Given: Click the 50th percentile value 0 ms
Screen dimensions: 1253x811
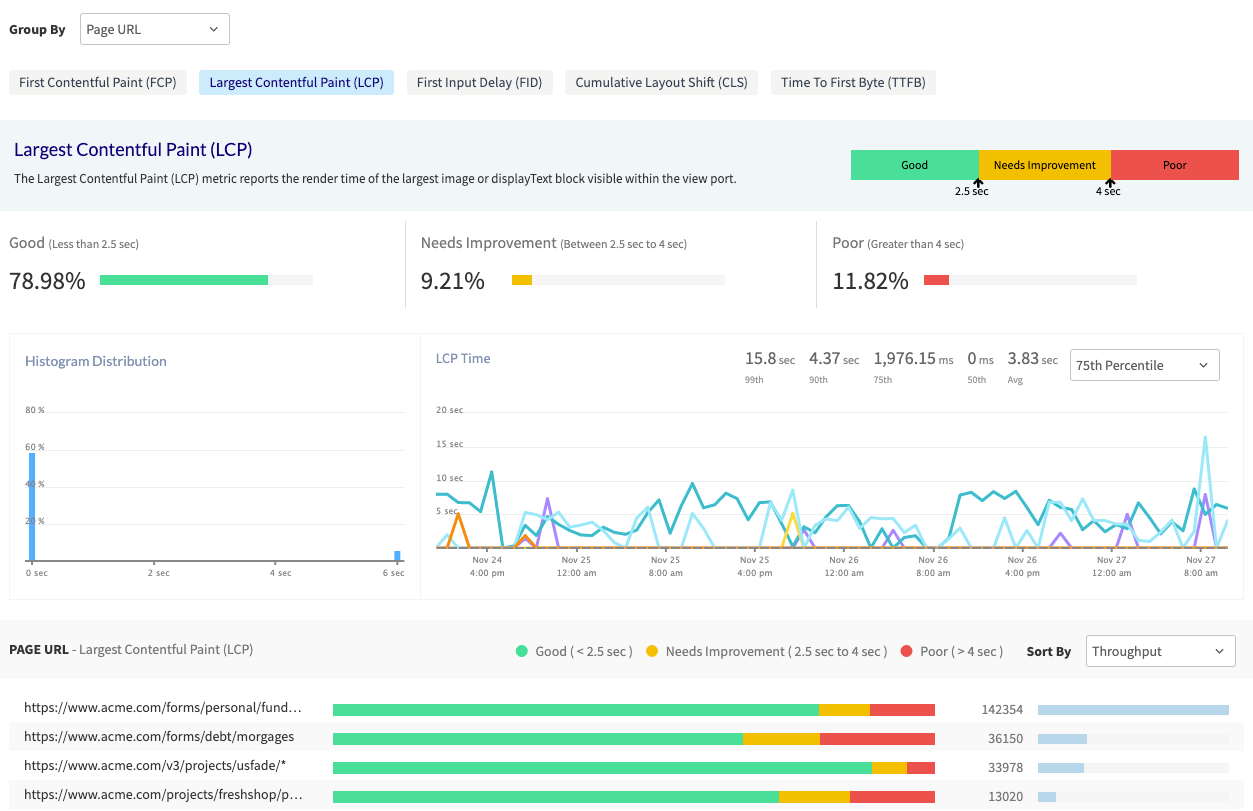Looking at the screenshot, I should (981, 358).
